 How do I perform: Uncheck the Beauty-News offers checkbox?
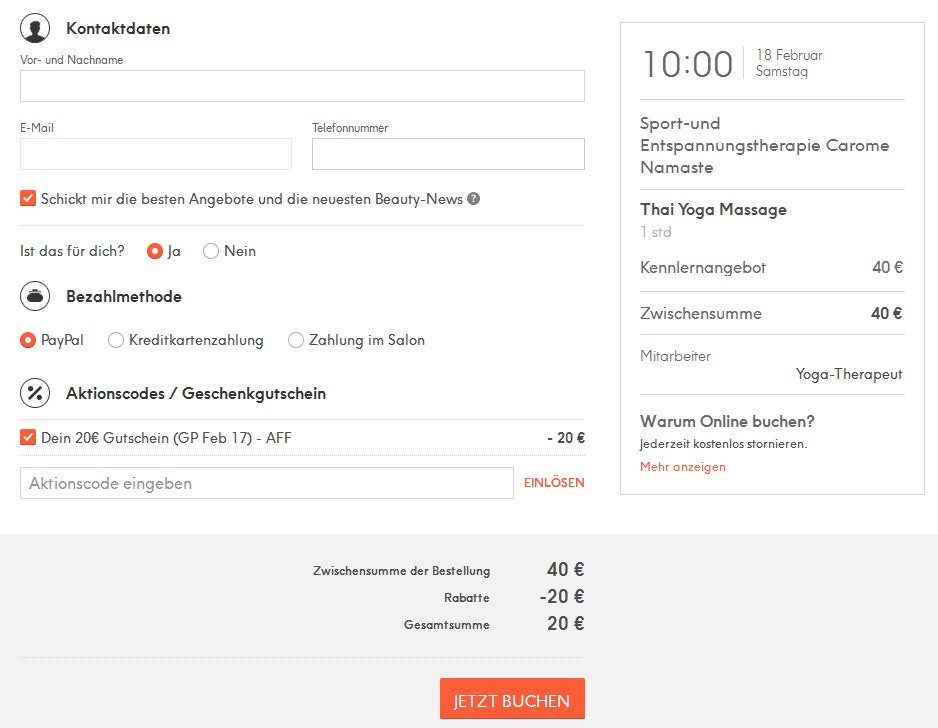coord(28,198)
